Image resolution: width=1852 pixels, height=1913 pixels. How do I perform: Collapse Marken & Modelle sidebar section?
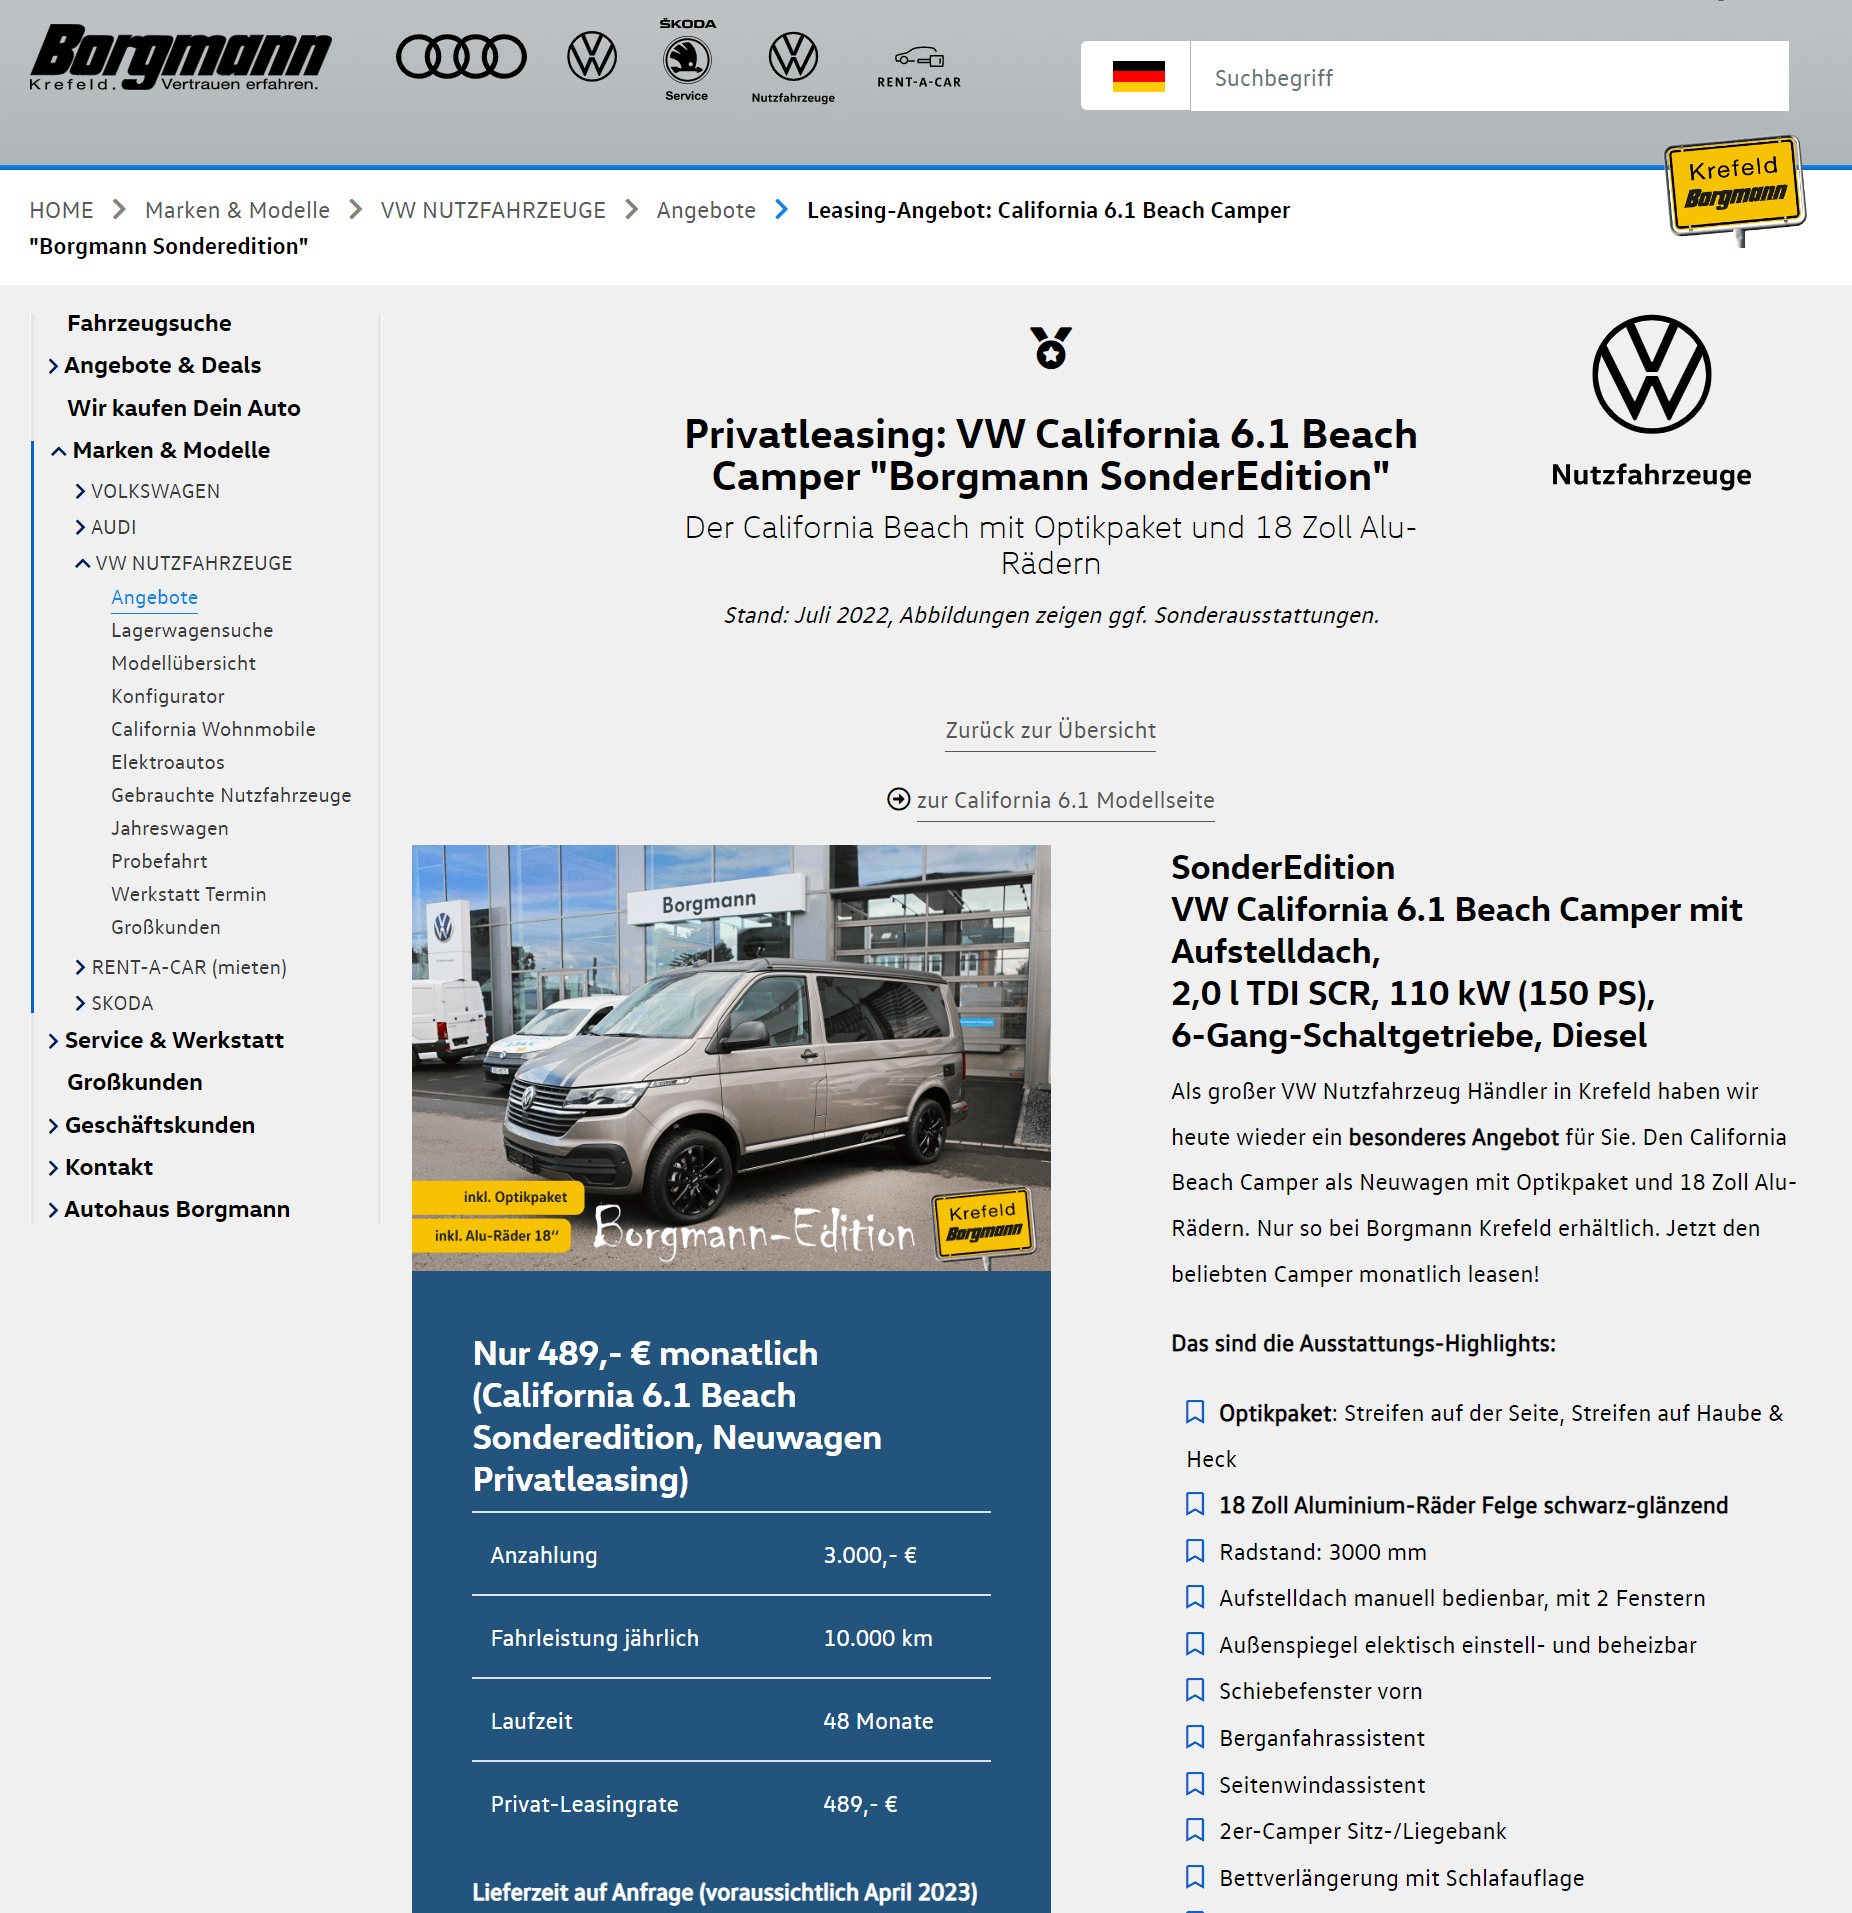(x=161, y=450)
